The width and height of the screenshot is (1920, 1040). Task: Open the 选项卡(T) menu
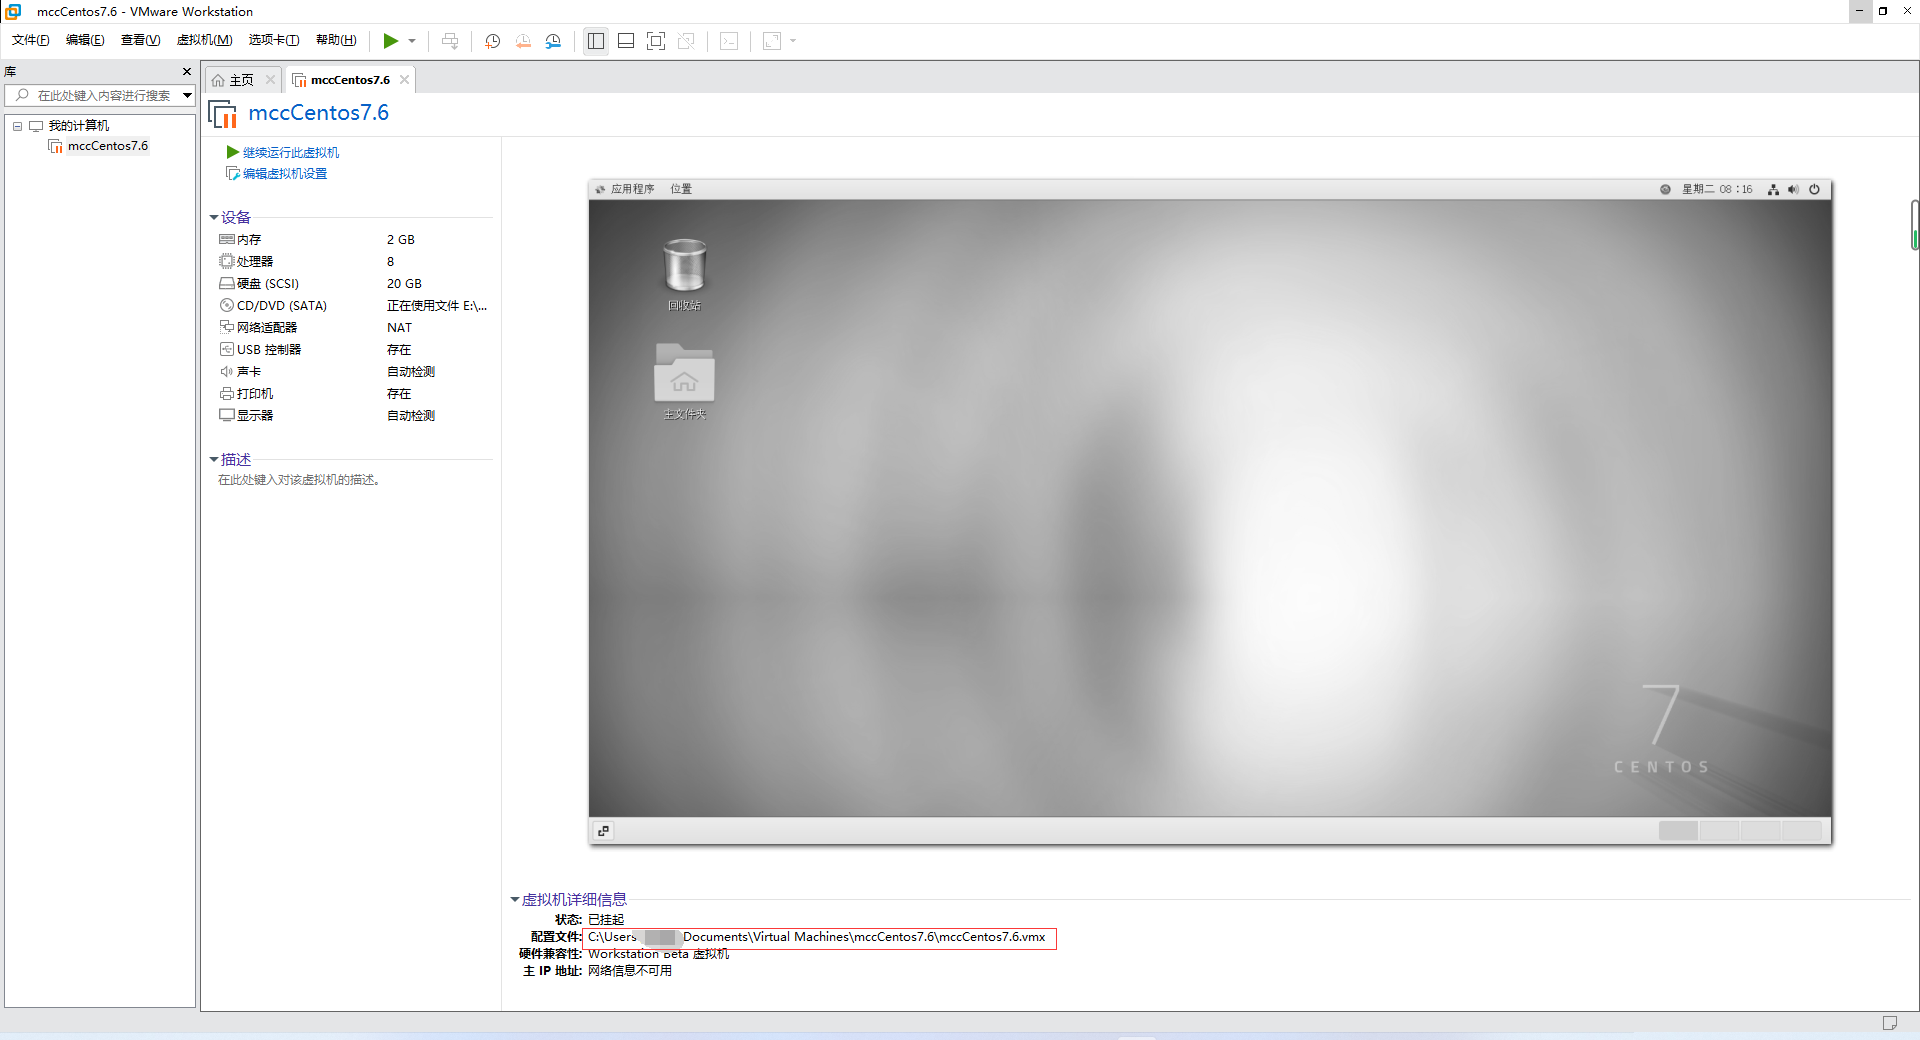point(274,40)
